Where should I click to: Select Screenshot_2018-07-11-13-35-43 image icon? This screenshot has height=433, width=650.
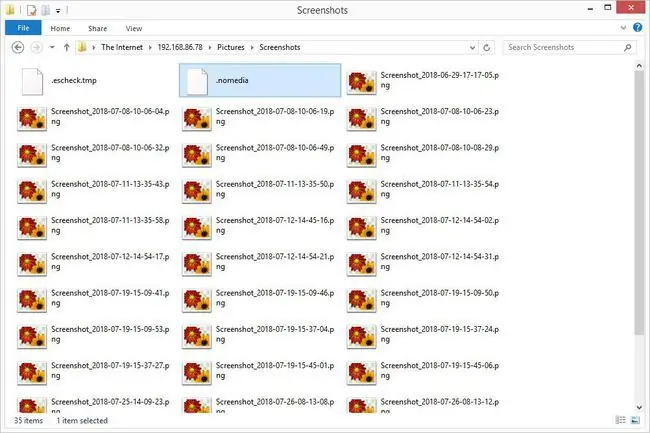pos(32,191)
